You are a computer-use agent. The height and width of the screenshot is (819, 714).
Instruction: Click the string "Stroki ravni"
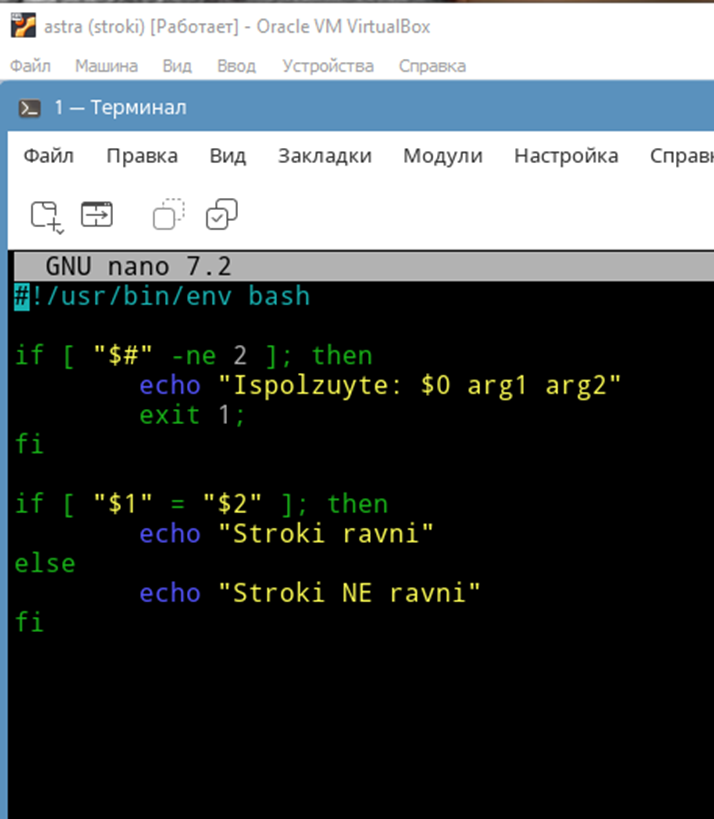coord(326,534)
